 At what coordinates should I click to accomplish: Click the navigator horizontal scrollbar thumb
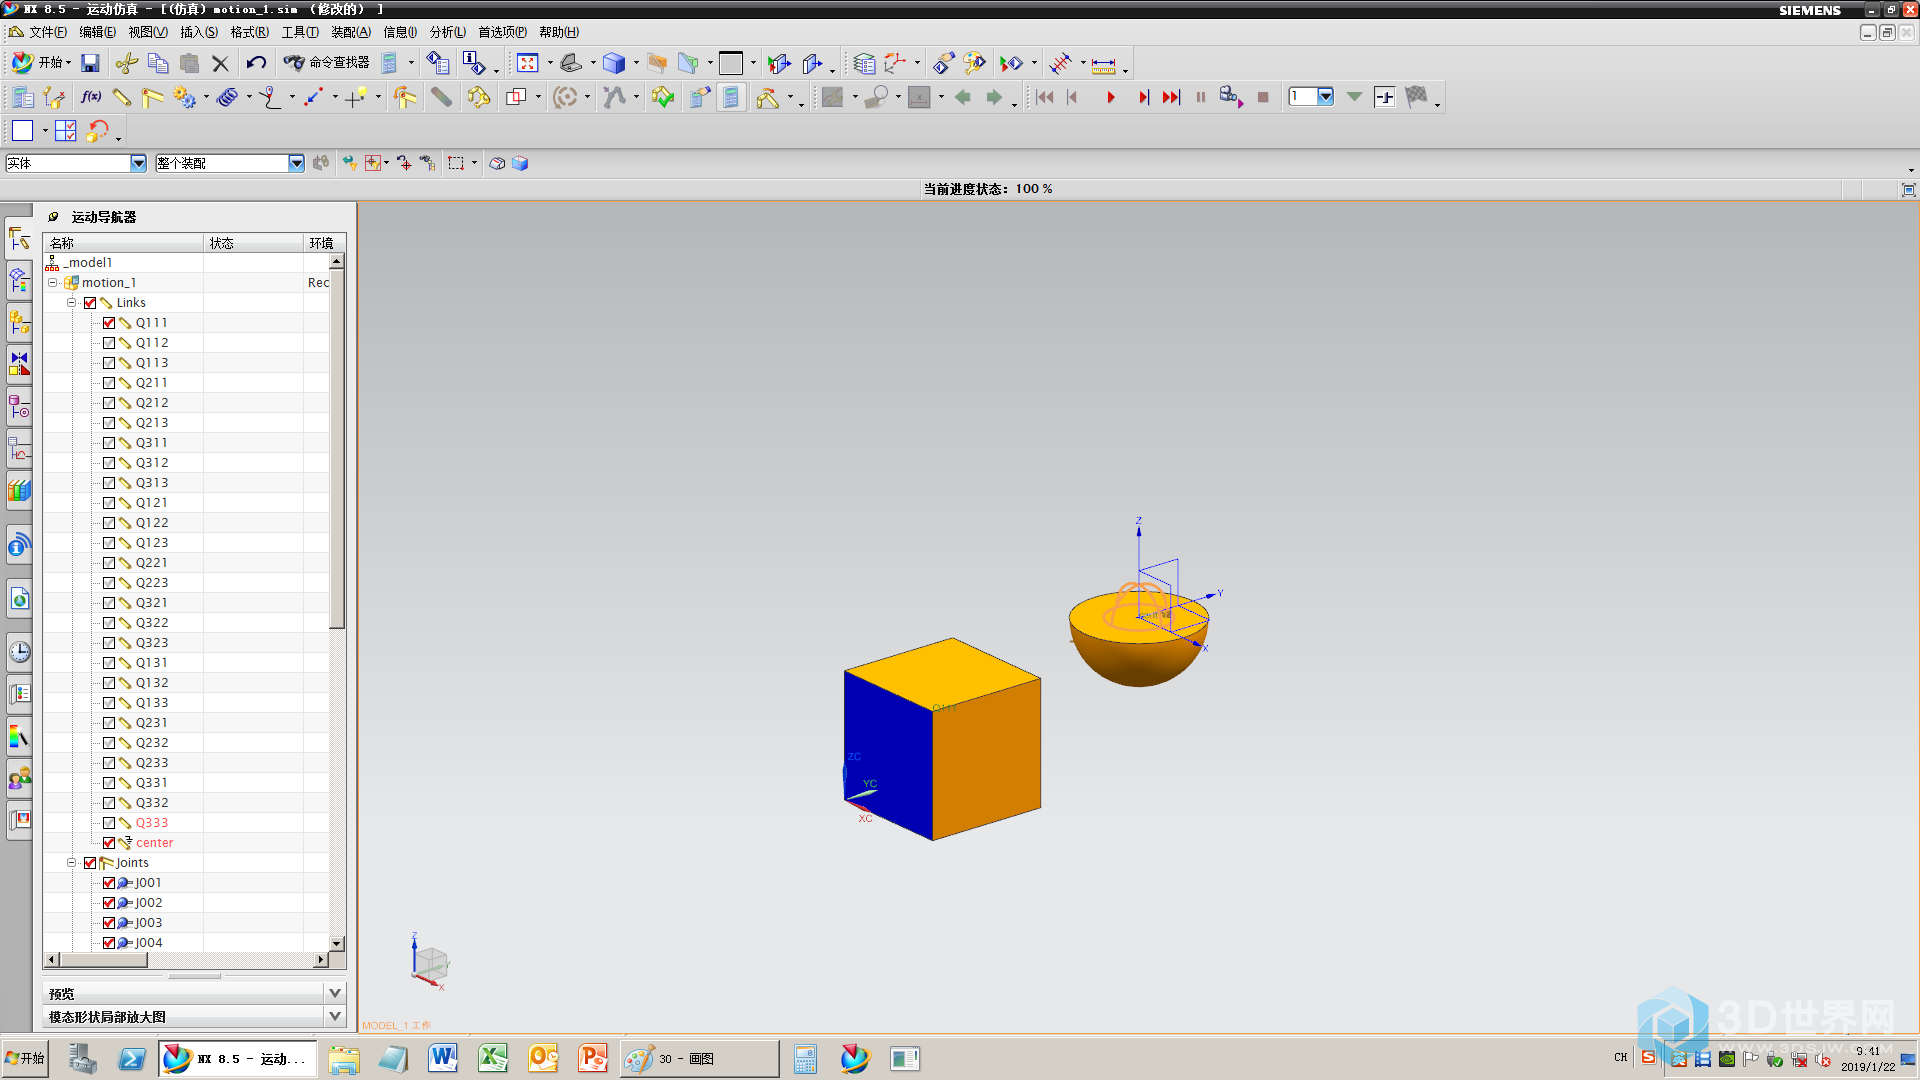tap(103, 960)
